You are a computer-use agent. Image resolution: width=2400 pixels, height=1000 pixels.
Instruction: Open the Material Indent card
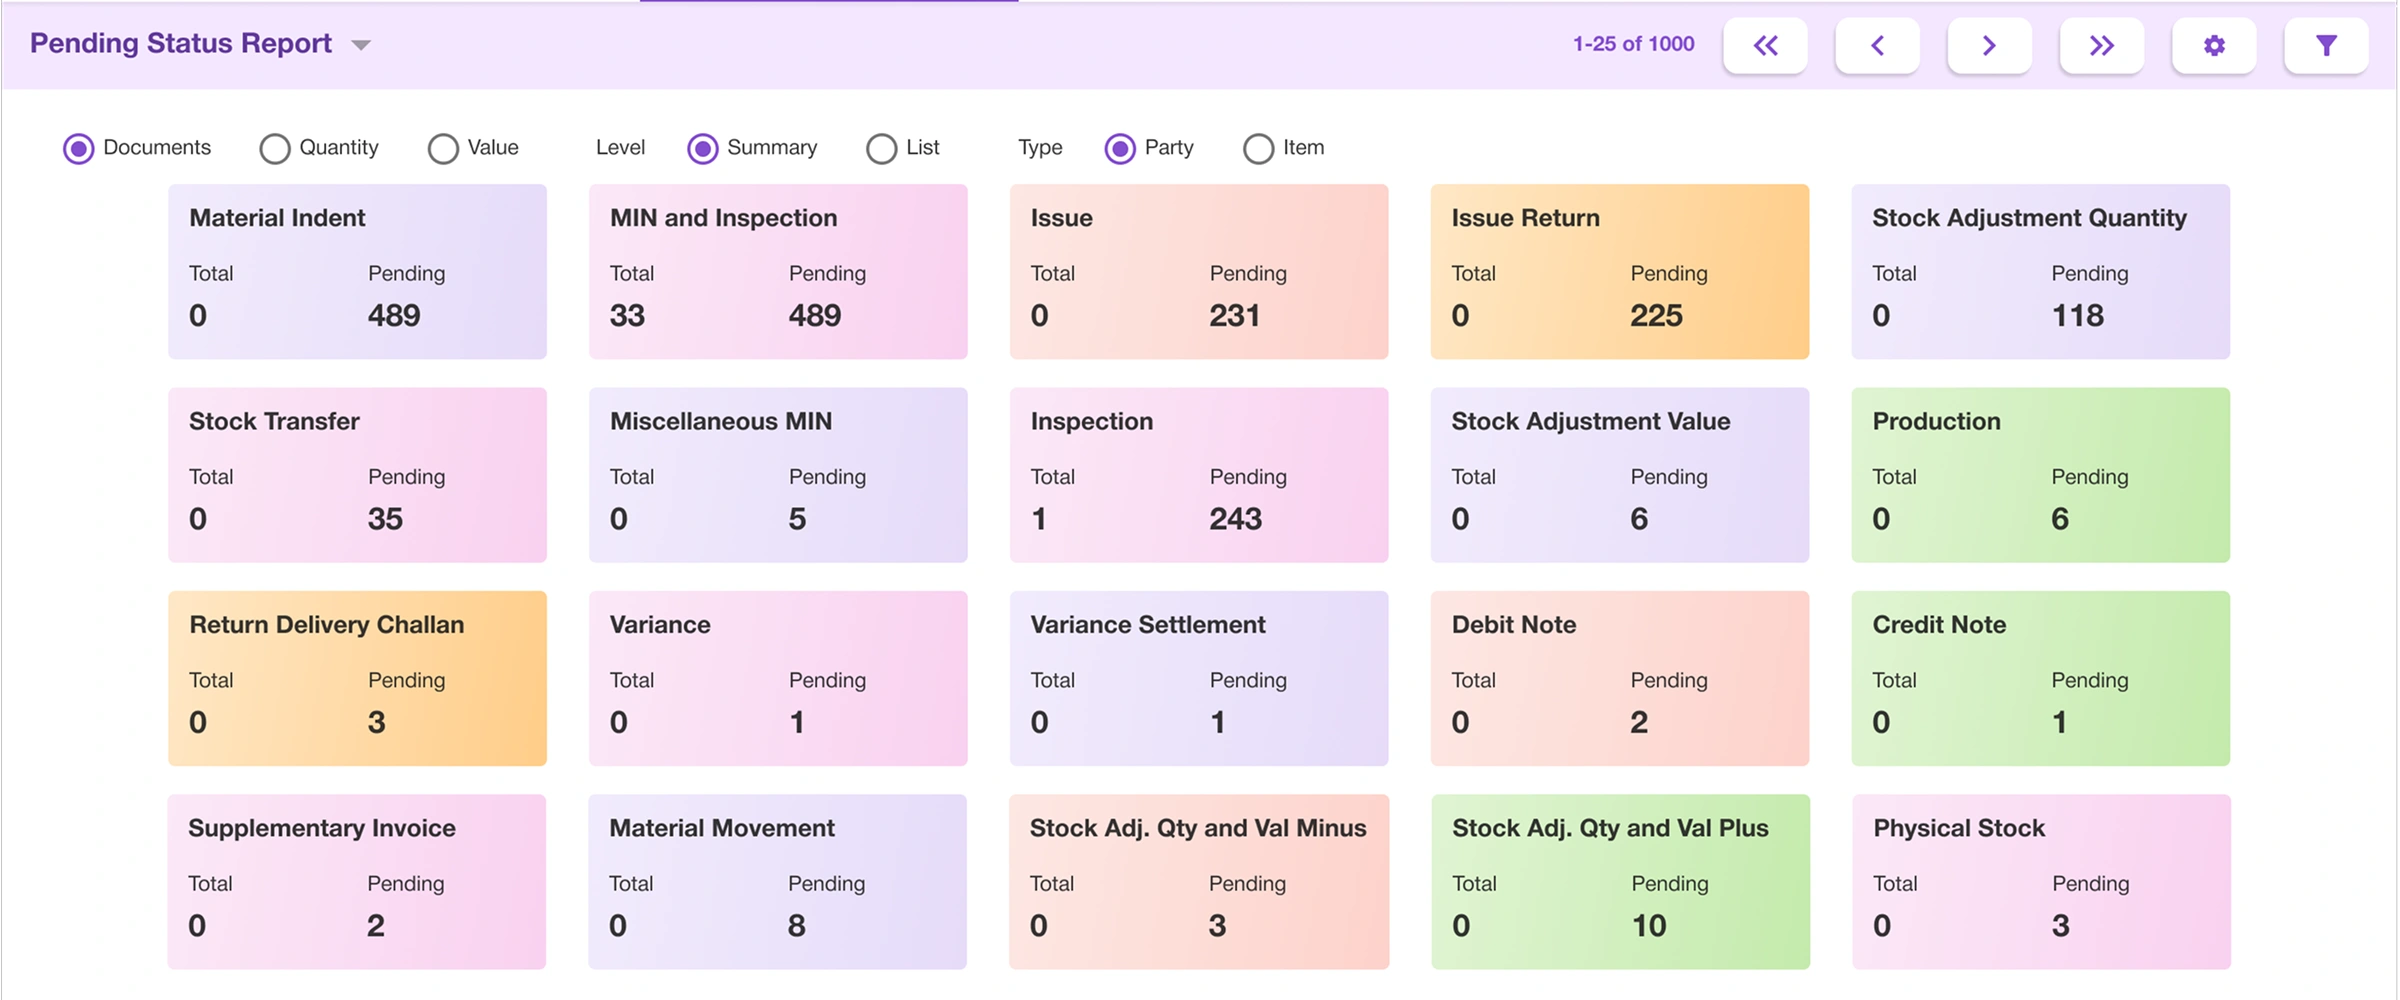tap(357, 271)
